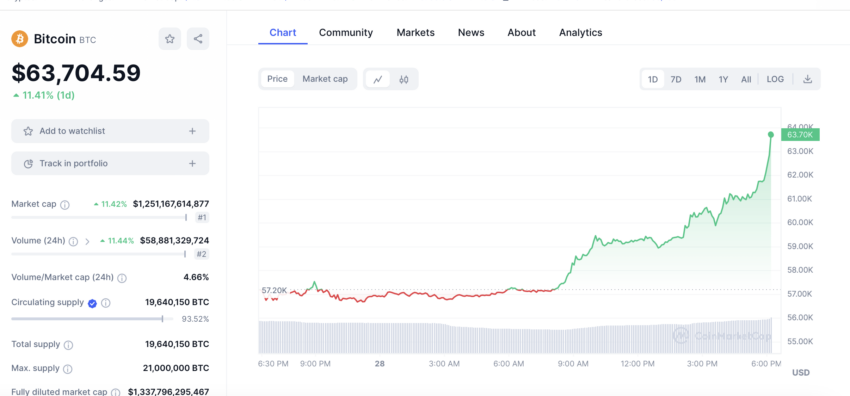850x396 pixels.
Task: Switch to line chart view icon
Action: (378, 79)
